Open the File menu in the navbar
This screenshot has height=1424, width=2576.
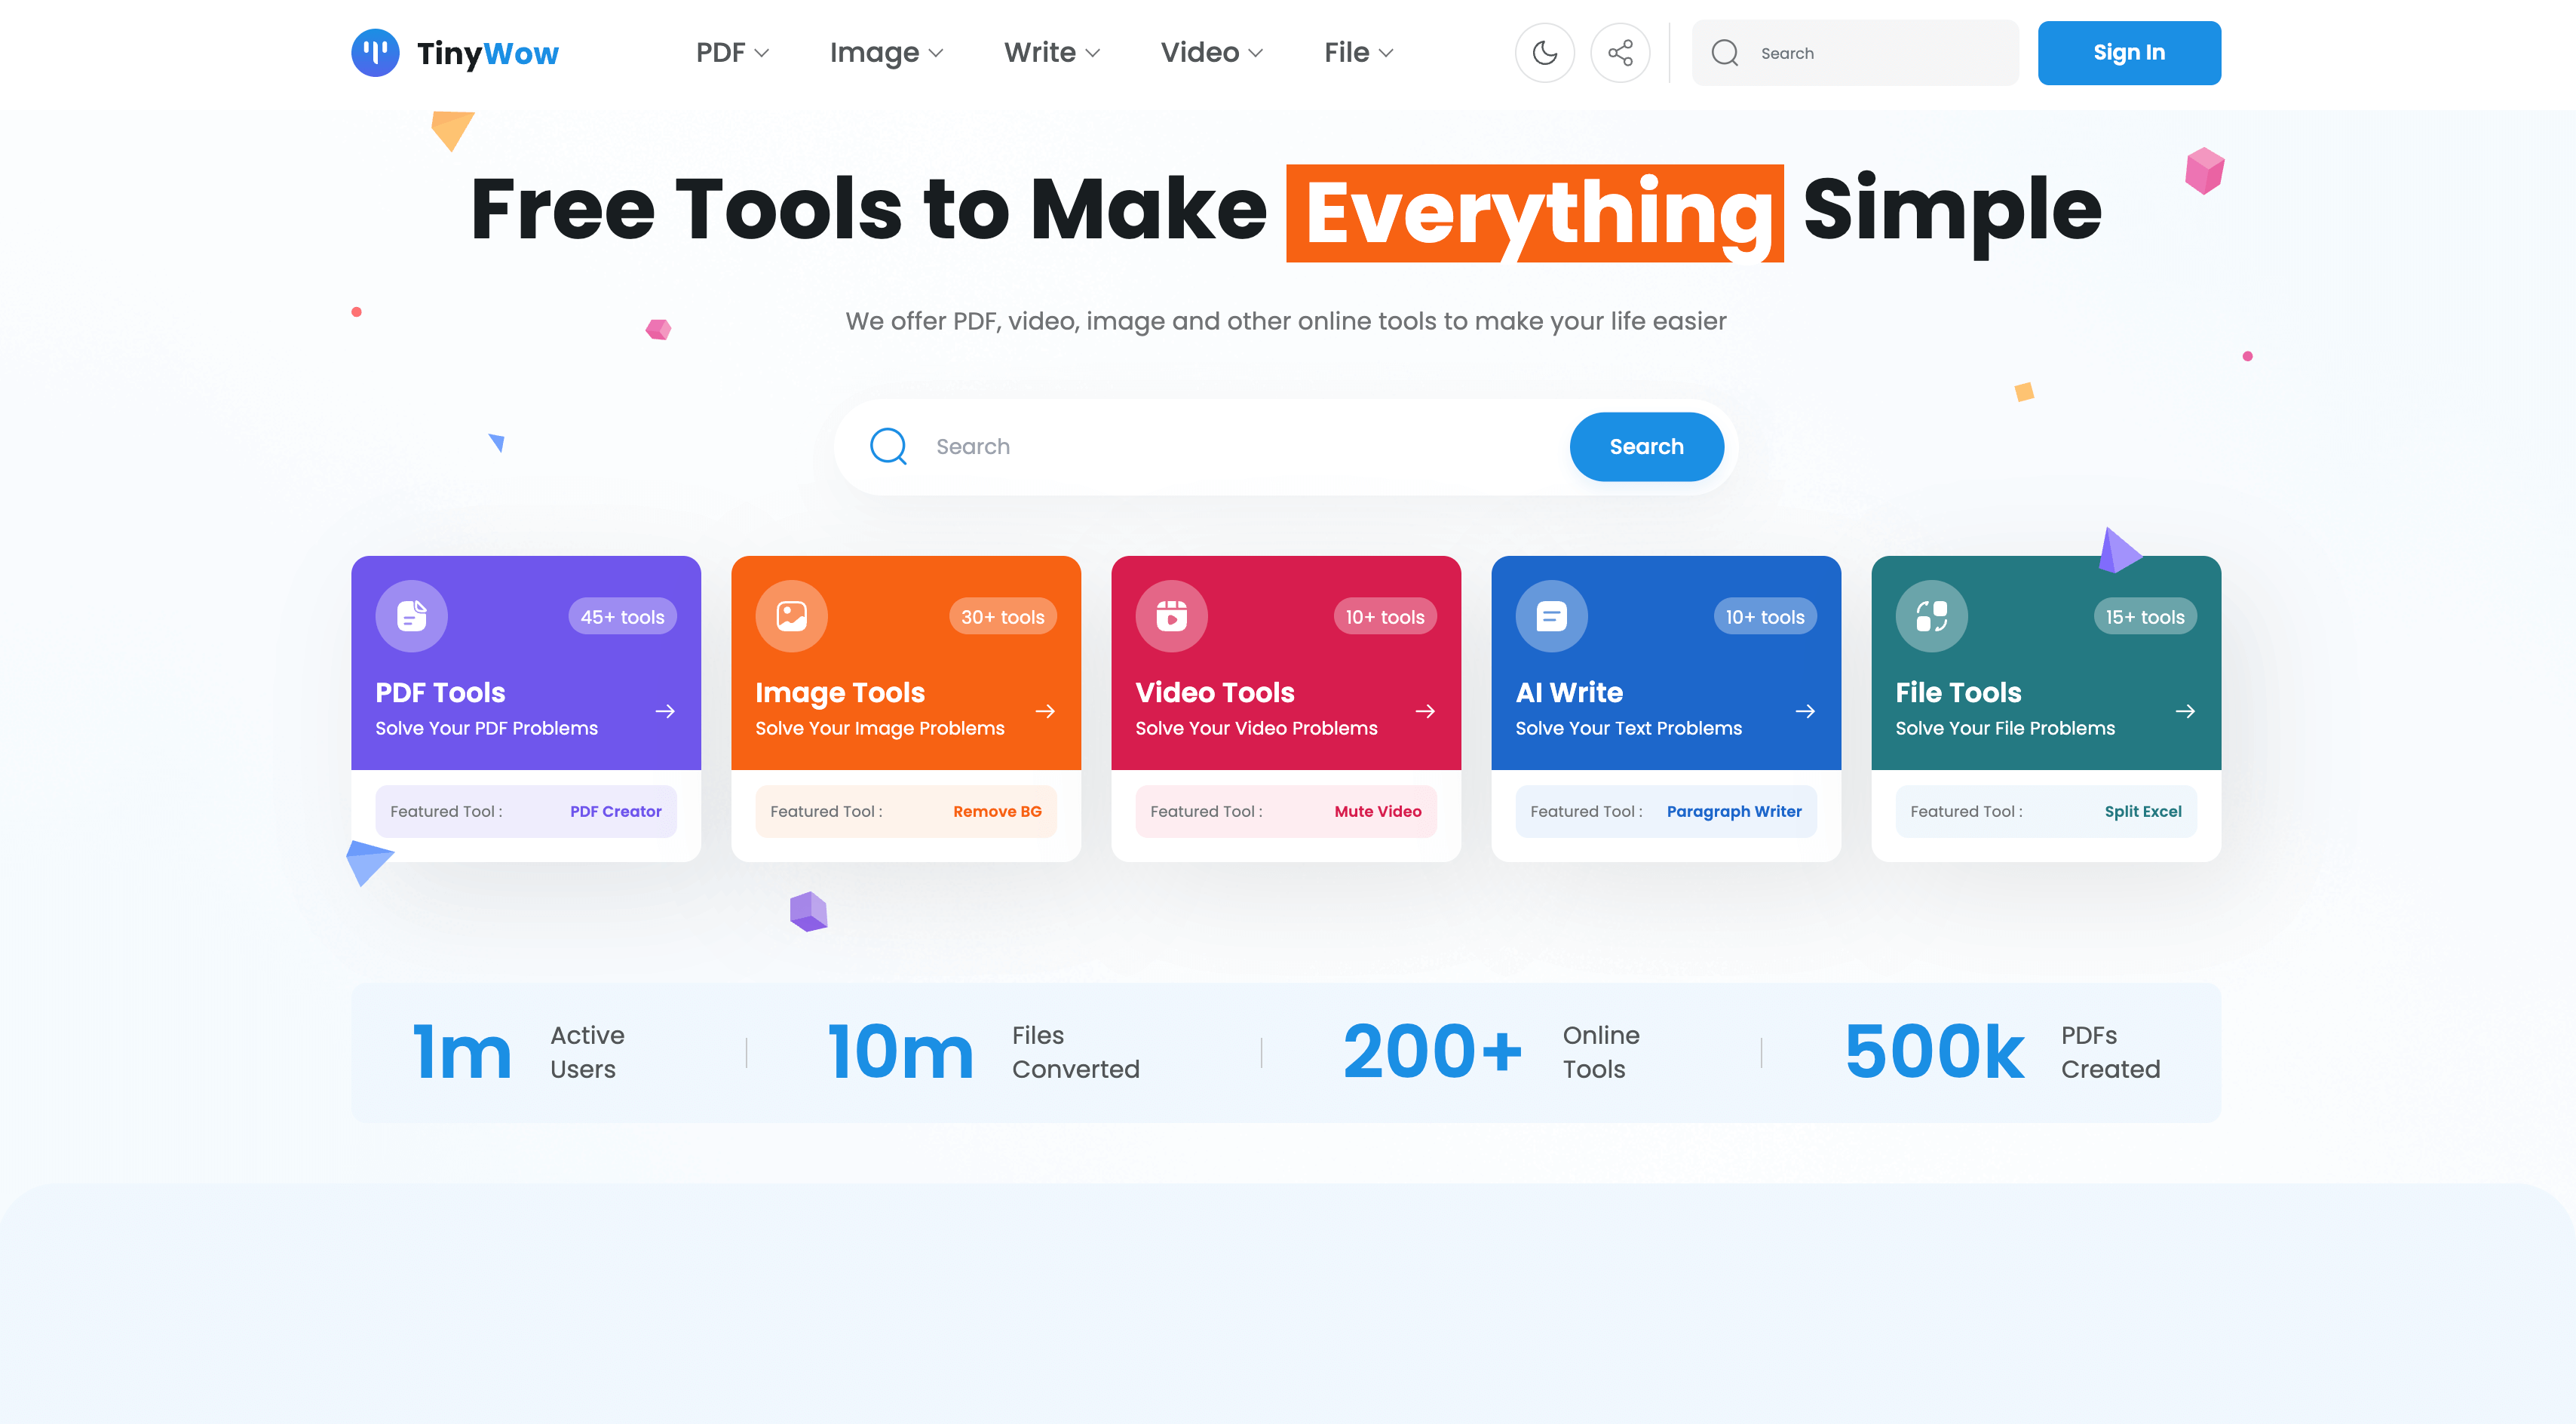(1358, 52)
